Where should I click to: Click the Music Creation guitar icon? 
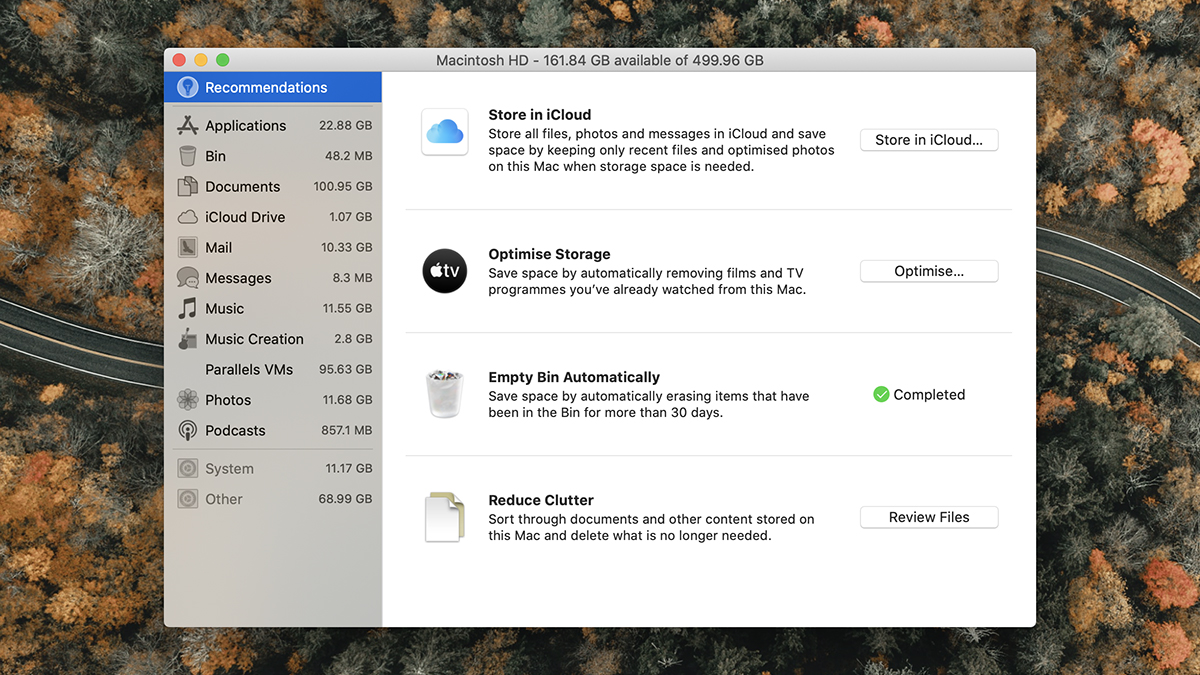pos(187,339)
